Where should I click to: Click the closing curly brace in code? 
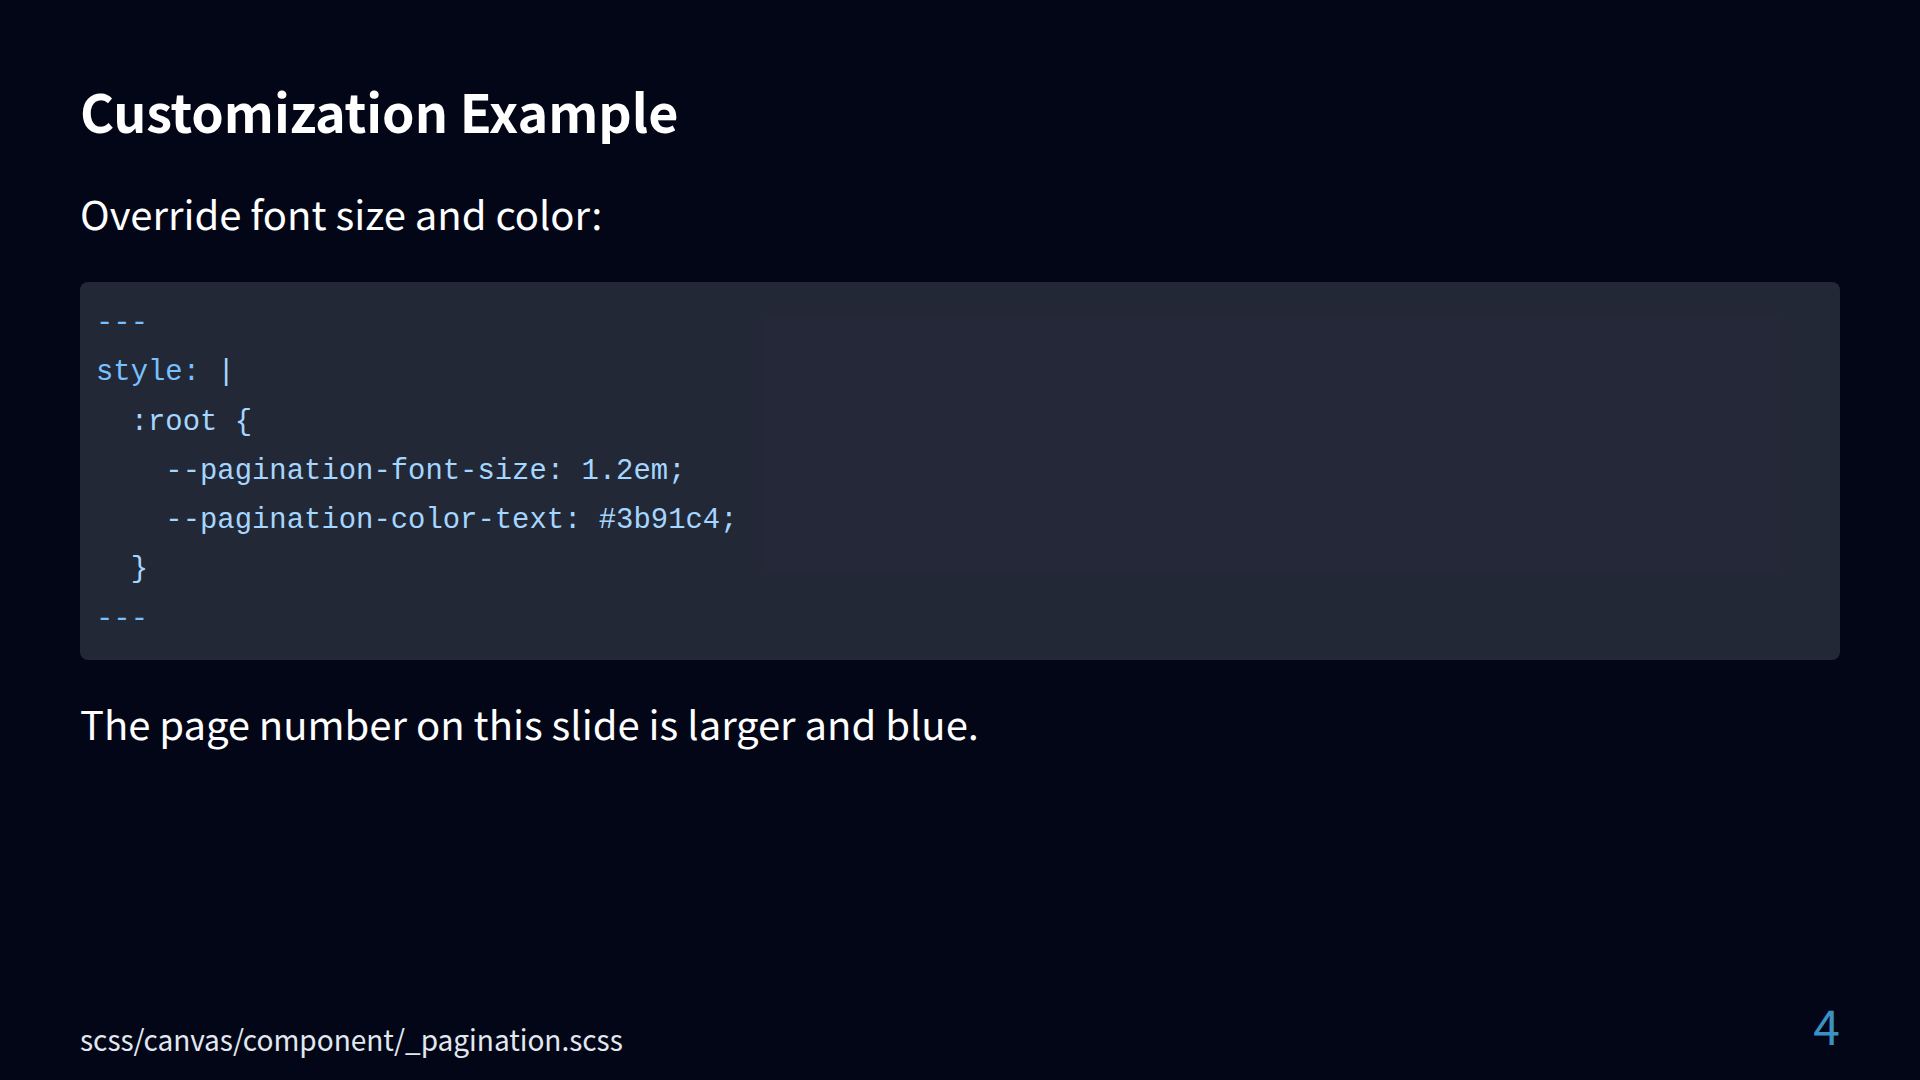pyautogui.click(x=139, y=568)
